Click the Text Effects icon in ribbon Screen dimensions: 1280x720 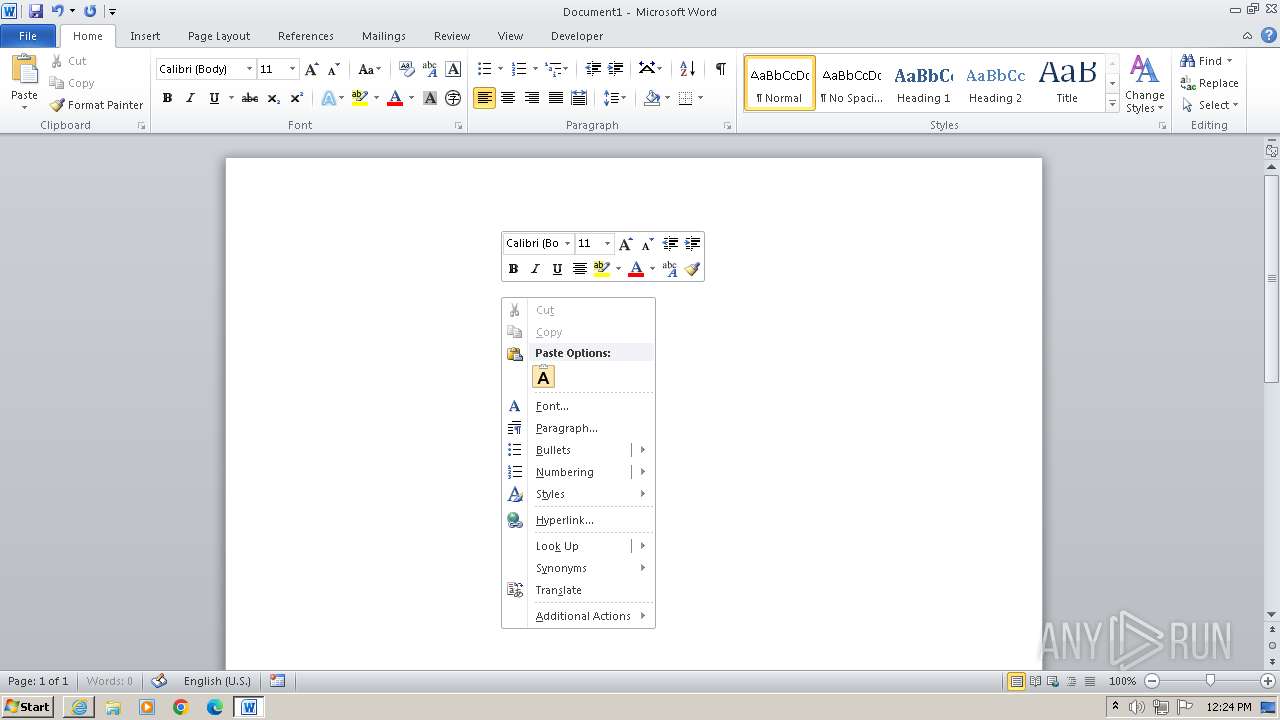click(328, 98)
